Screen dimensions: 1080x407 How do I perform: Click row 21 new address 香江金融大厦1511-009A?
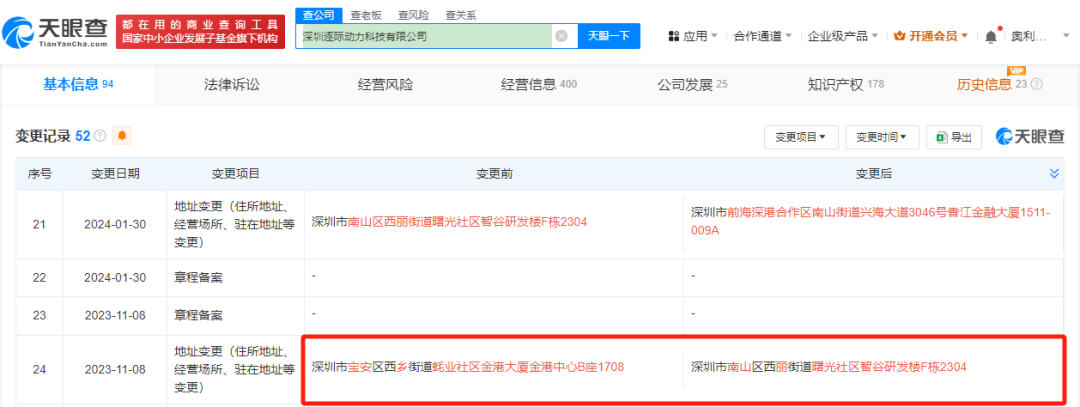(871, 222)
